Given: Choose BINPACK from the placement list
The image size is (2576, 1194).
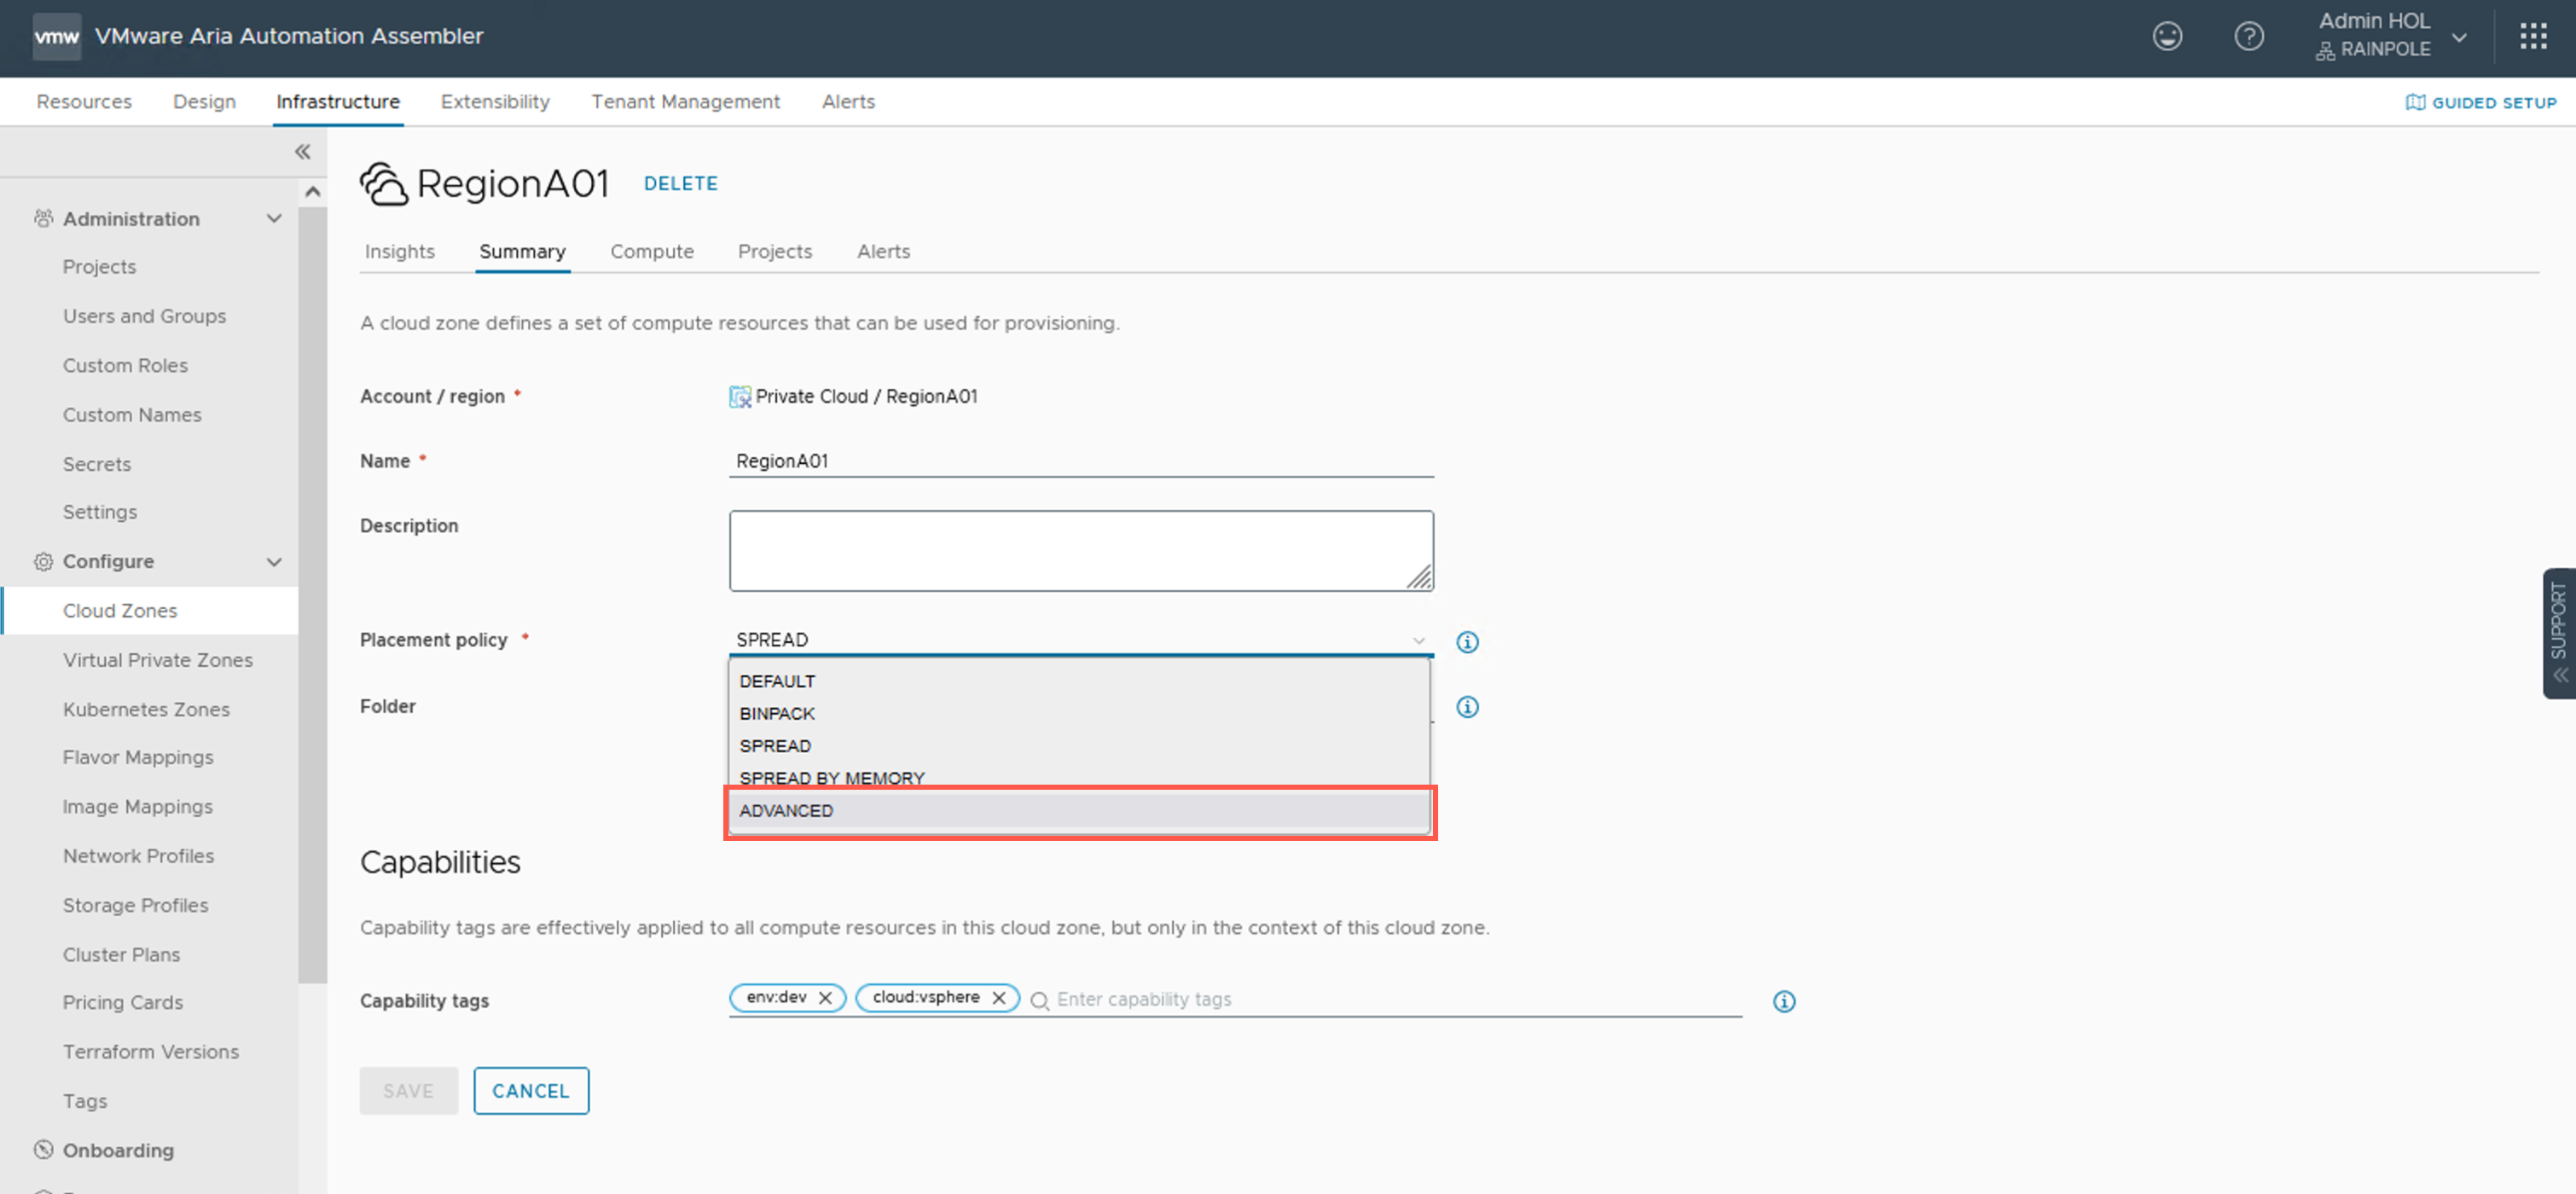Looking at the screenshot, I should 777,714.
